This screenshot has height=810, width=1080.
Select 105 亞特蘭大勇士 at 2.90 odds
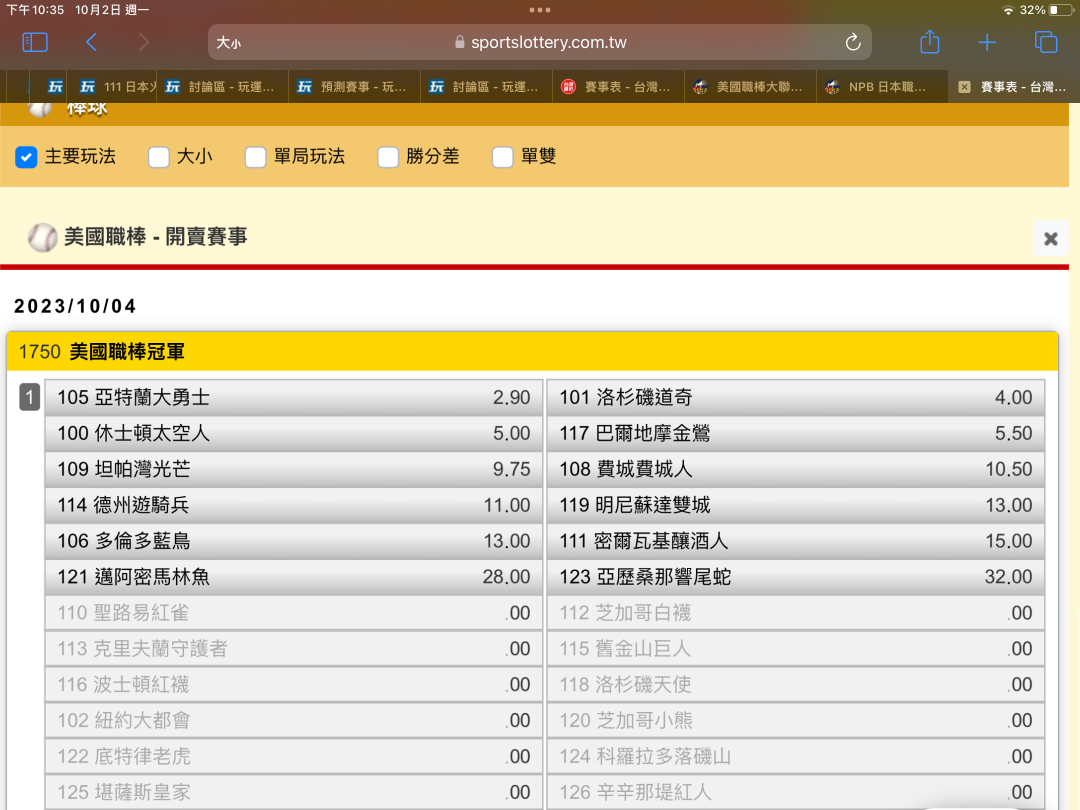point(294,397)
